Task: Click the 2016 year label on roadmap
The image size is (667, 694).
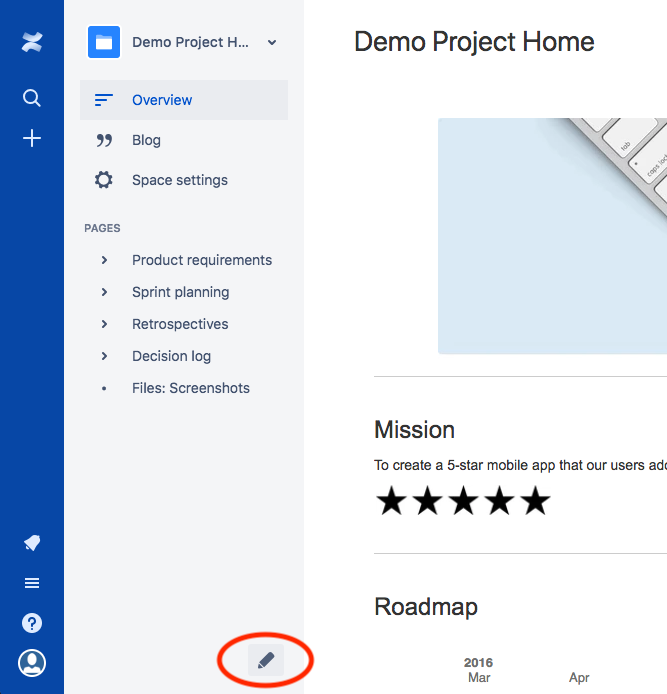Action: [x=478, y=663]
